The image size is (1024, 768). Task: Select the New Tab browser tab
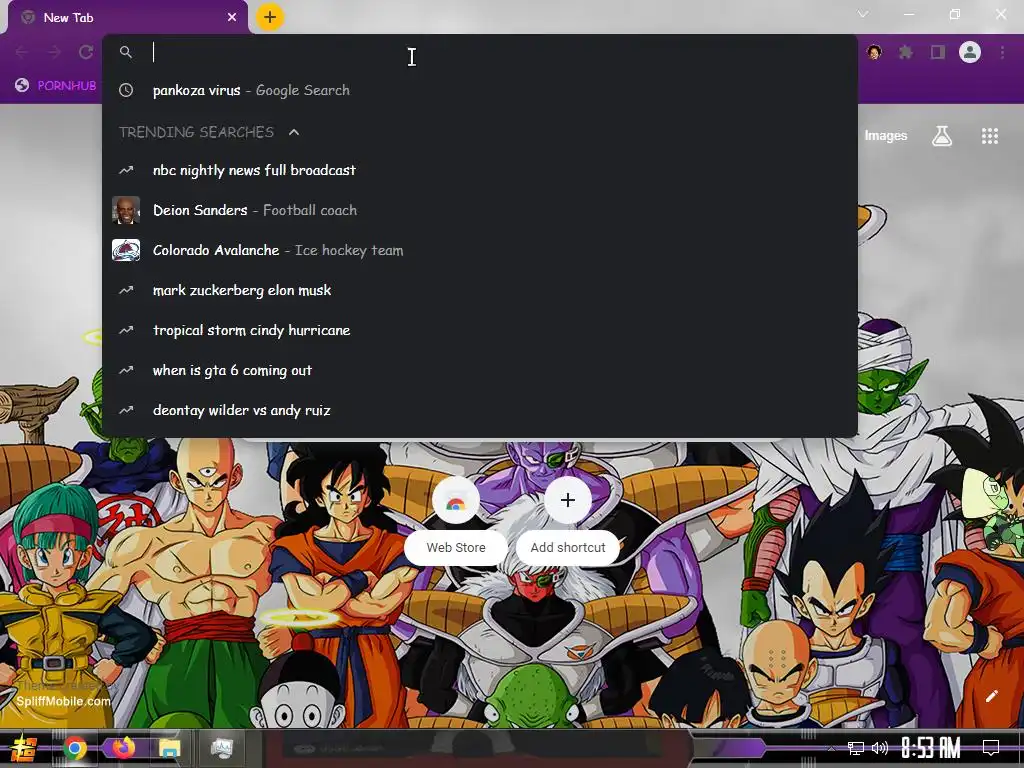[x=127, y=17]
